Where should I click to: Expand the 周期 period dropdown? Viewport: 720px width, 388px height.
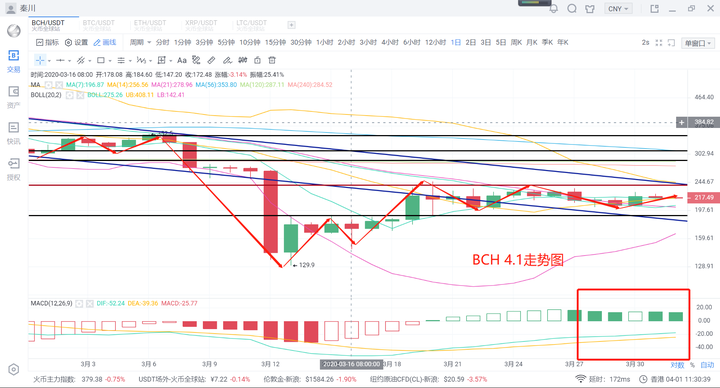(x=140, y=42)
